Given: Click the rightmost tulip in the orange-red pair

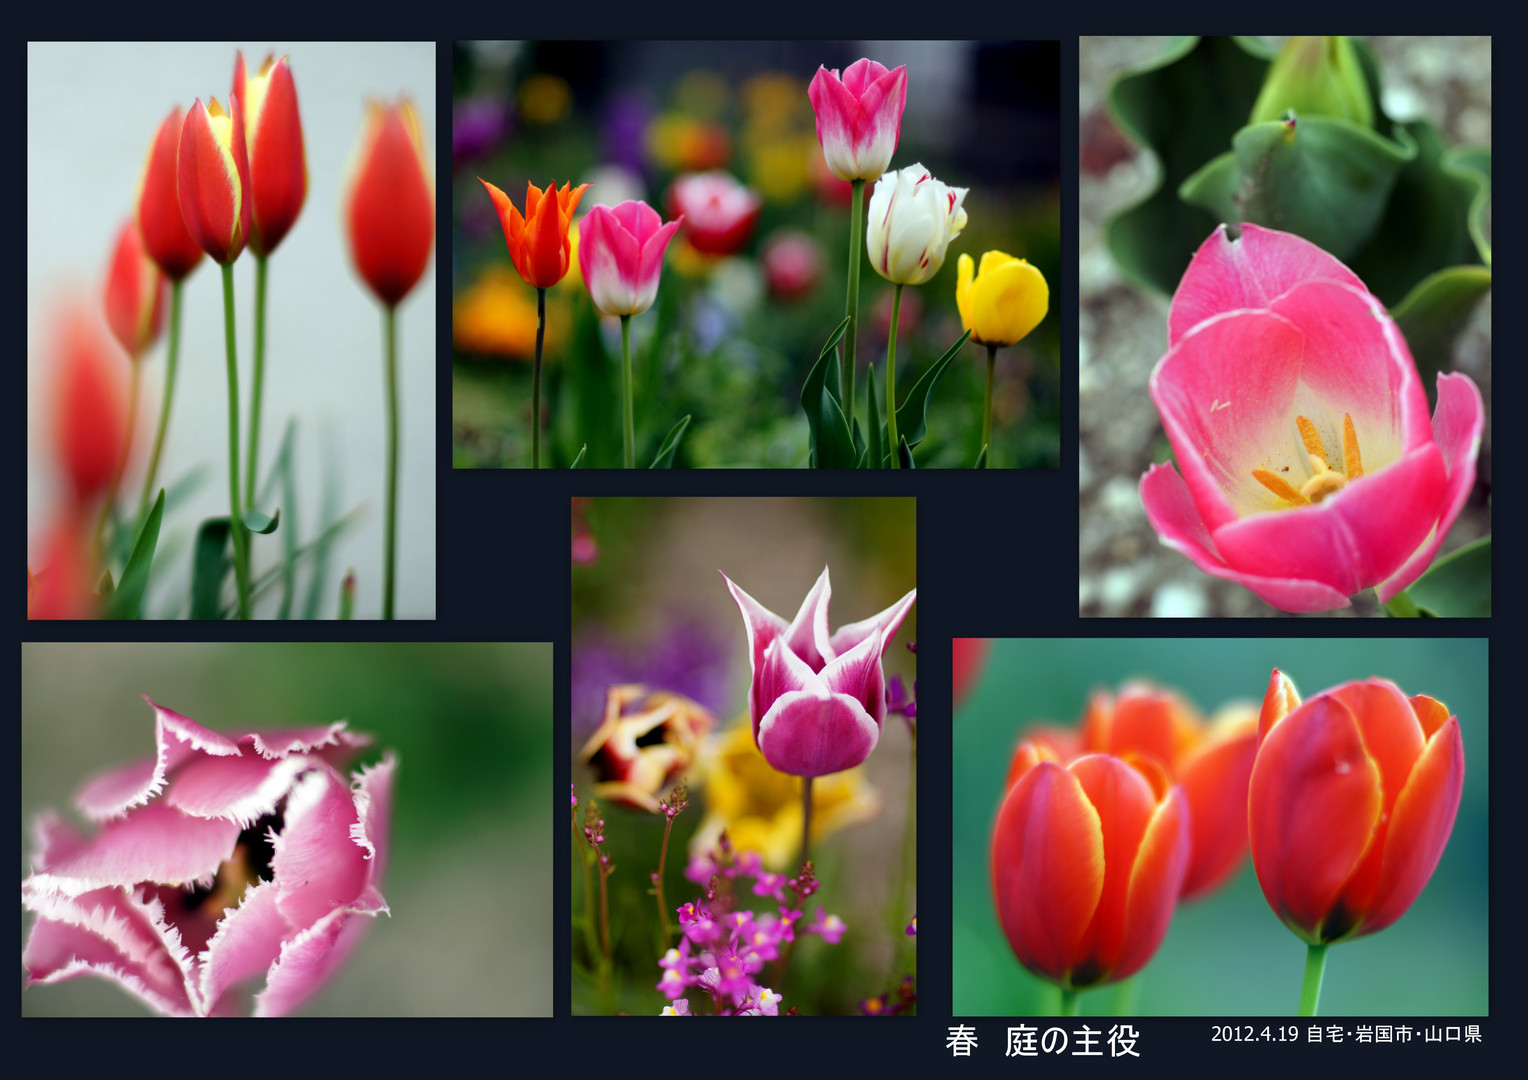Looking at the screenshot, I should point(1352,805).
